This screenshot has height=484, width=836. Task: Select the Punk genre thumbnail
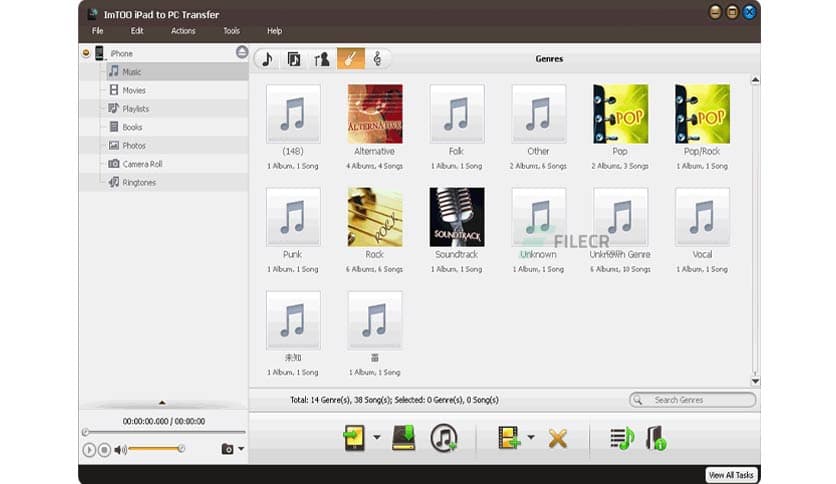[293, 217]
